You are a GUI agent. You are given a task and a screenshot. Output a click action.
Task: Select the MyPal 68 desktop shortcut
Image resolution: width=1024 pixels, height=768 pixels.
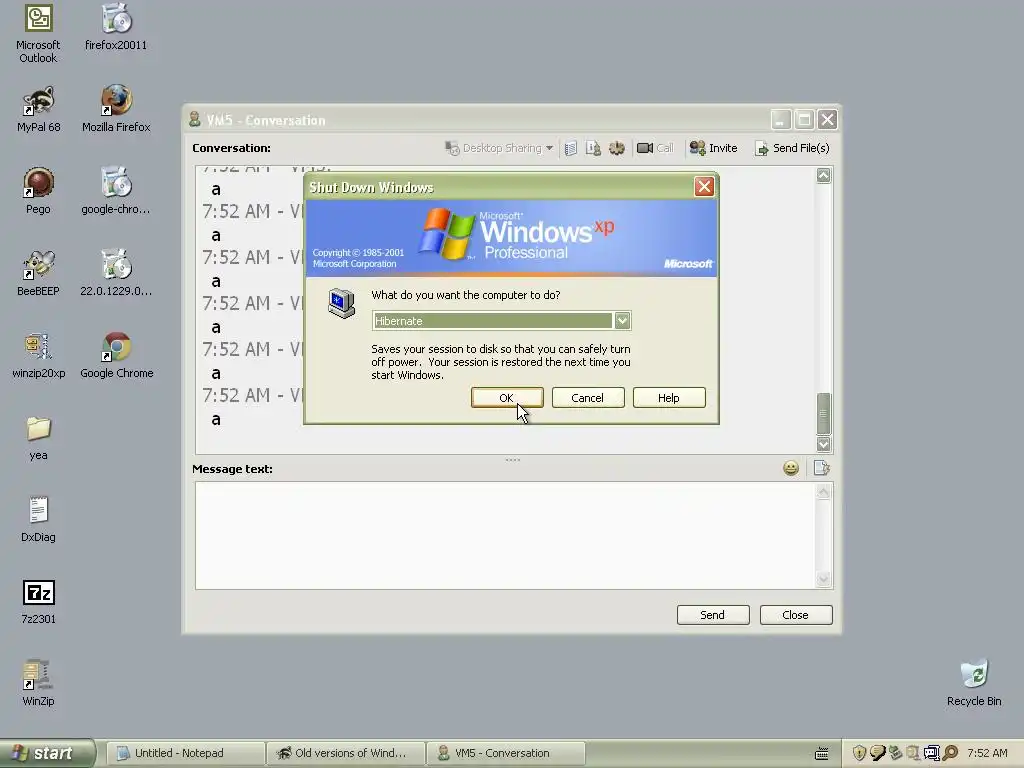pos(39,109)
